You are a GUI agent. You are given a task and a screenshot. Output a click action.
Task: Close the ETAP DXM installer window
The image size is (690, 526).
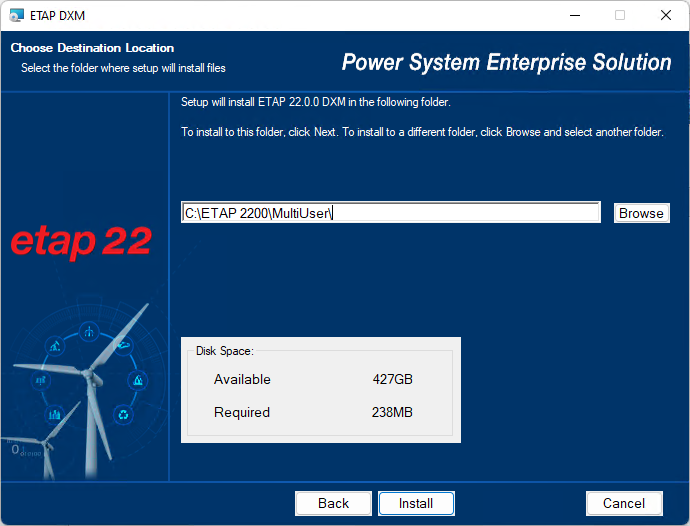tap(666, 15)
